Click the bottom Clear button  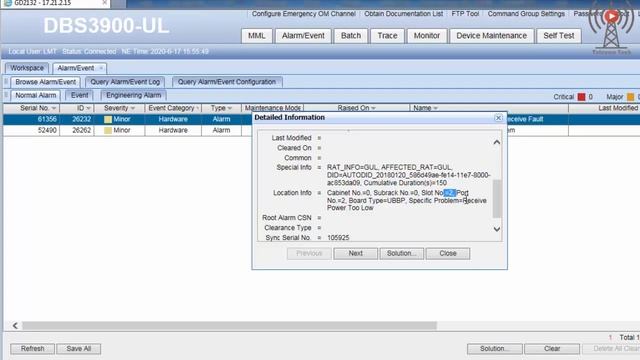click(552, 349)
